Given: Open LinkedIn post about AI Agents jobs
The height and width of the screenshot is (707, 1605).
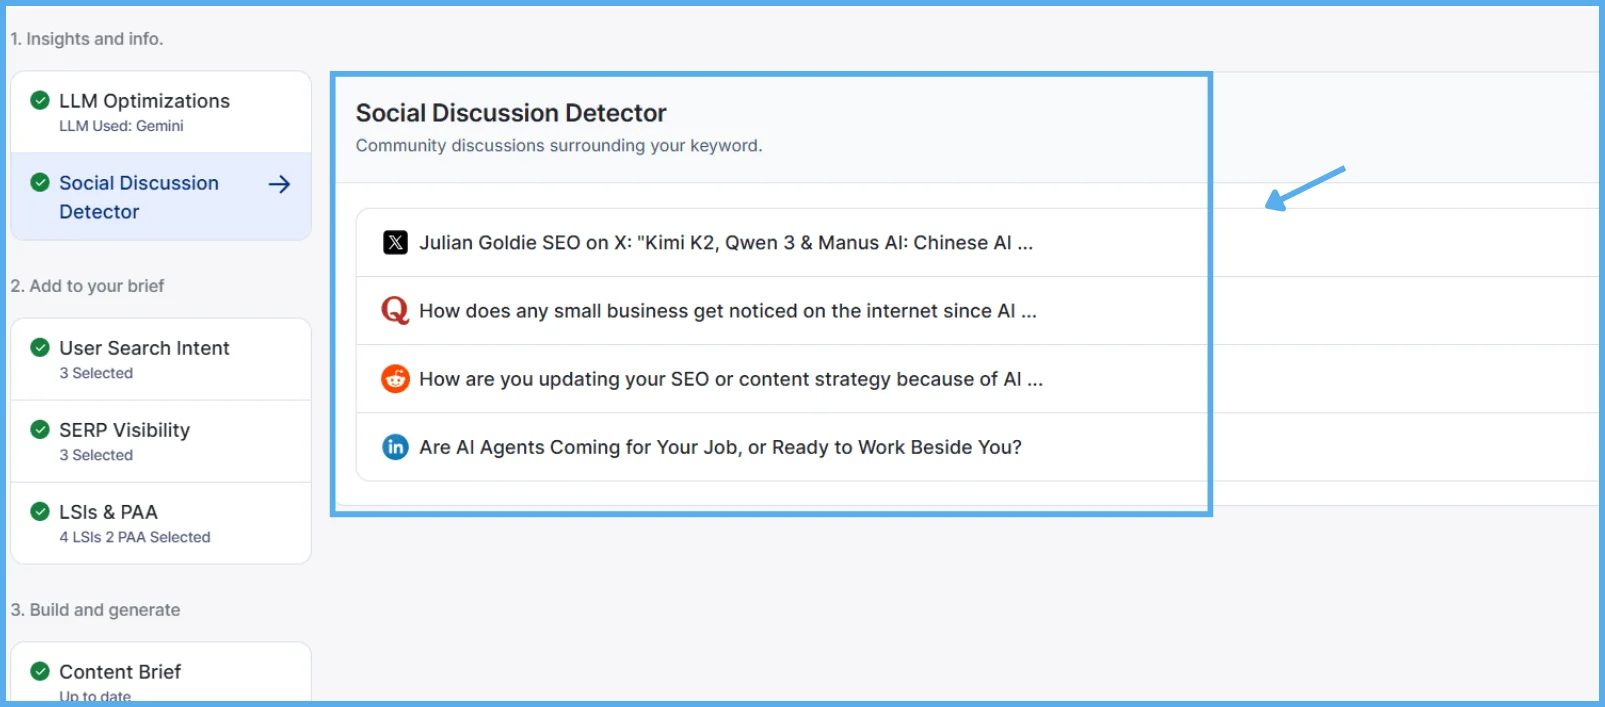Looking at the screenshot, I should [x=720, y=447].
